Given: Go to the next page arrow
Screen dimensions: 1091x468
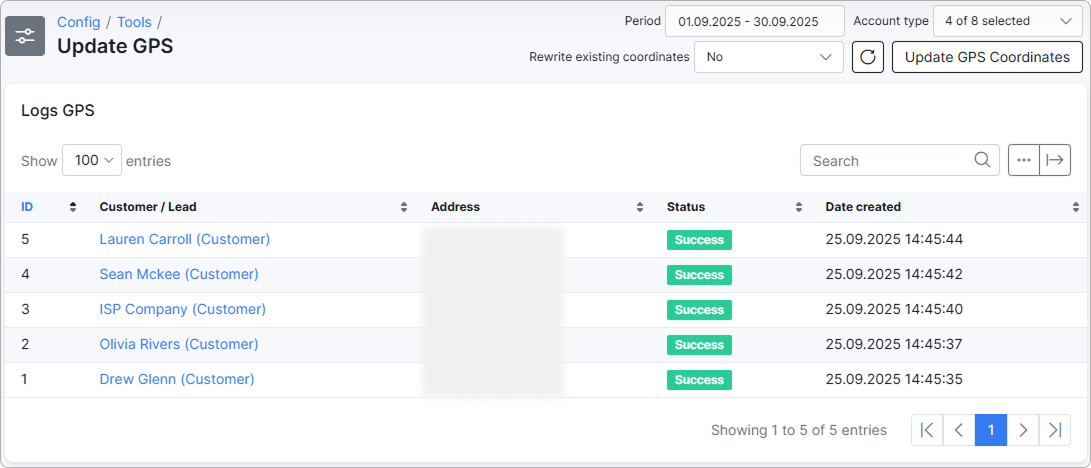Looking at the screenshot, I should tap(1022, 430).
